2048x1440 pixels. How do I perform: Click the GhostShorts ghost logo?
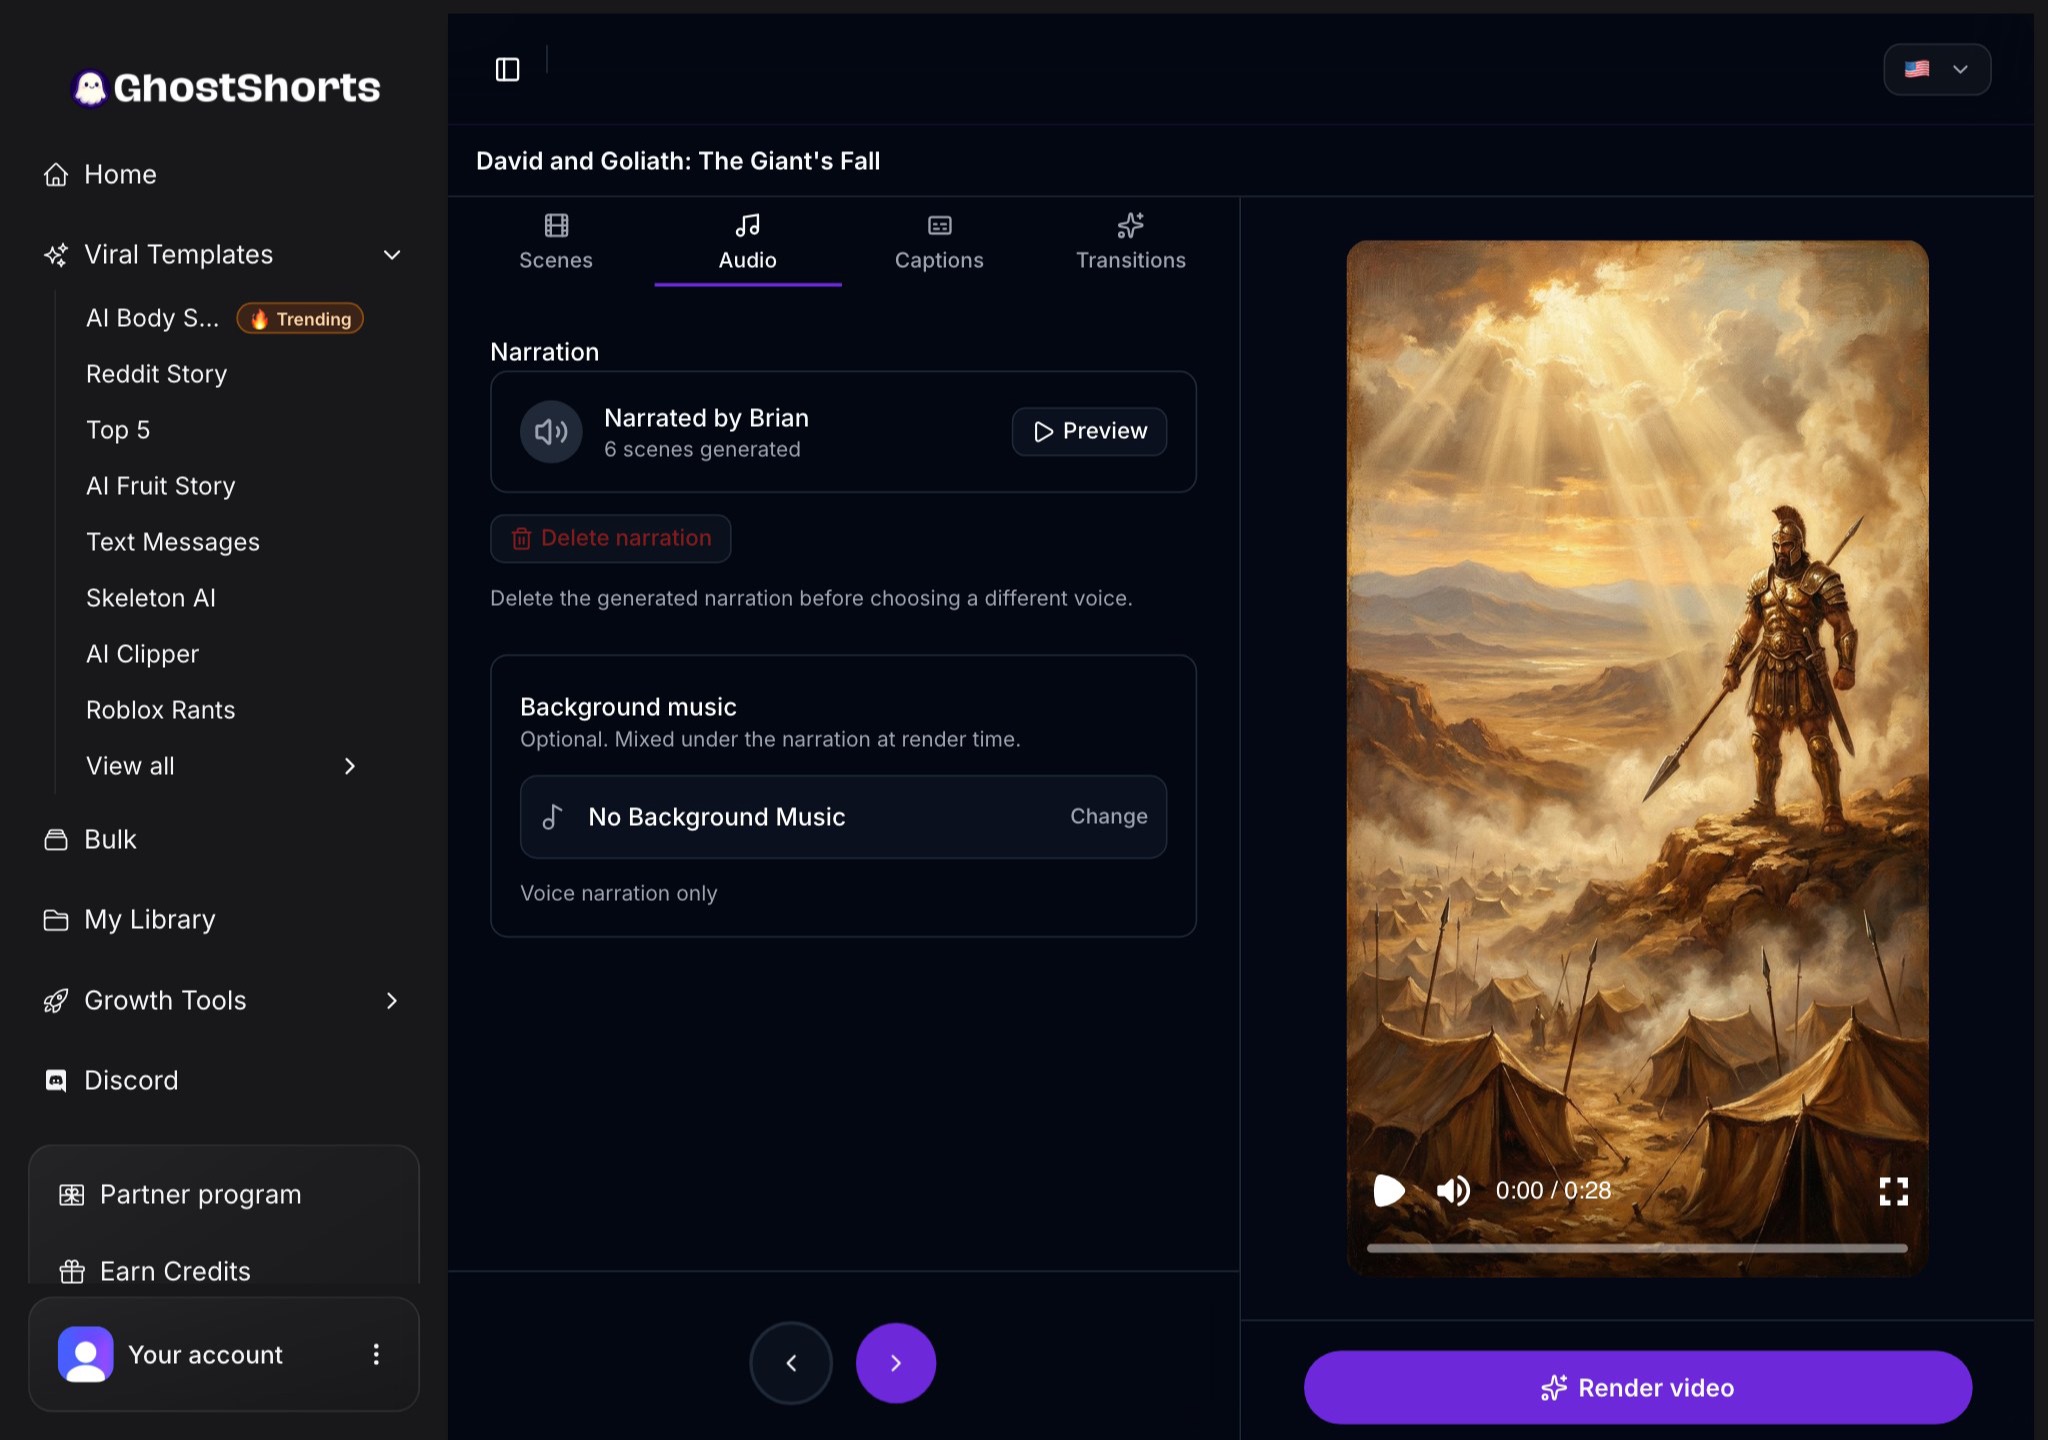[x=90, y=88]
